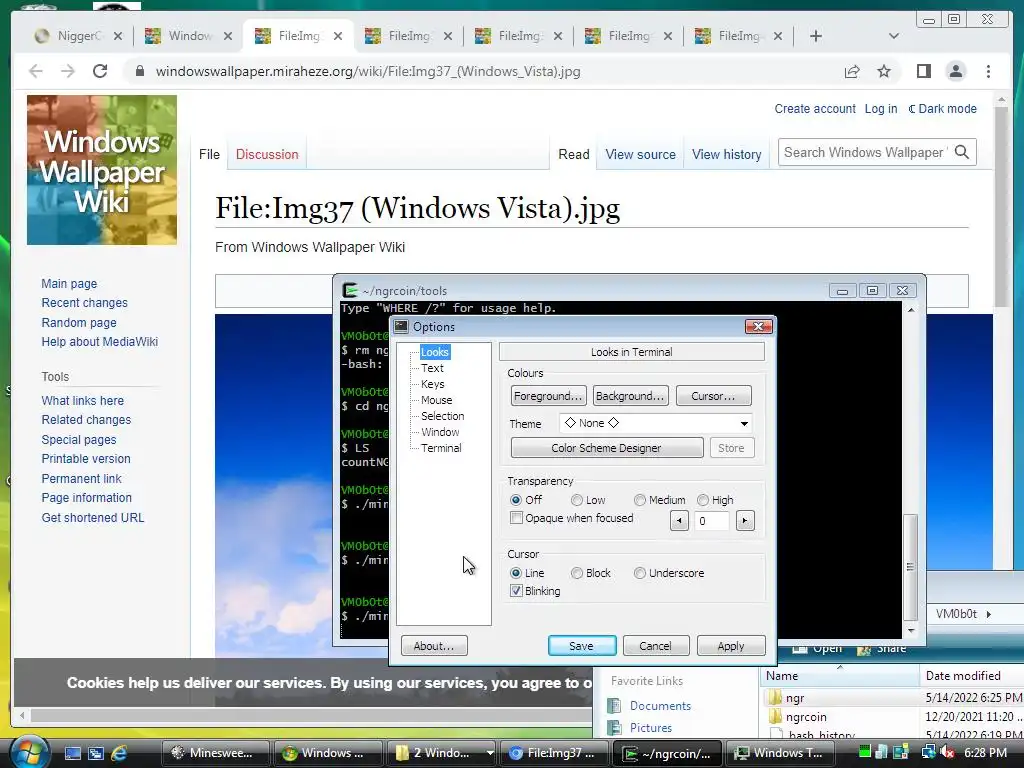Open the View history tab
The image size is (1024, 768).
coord(727,154)
